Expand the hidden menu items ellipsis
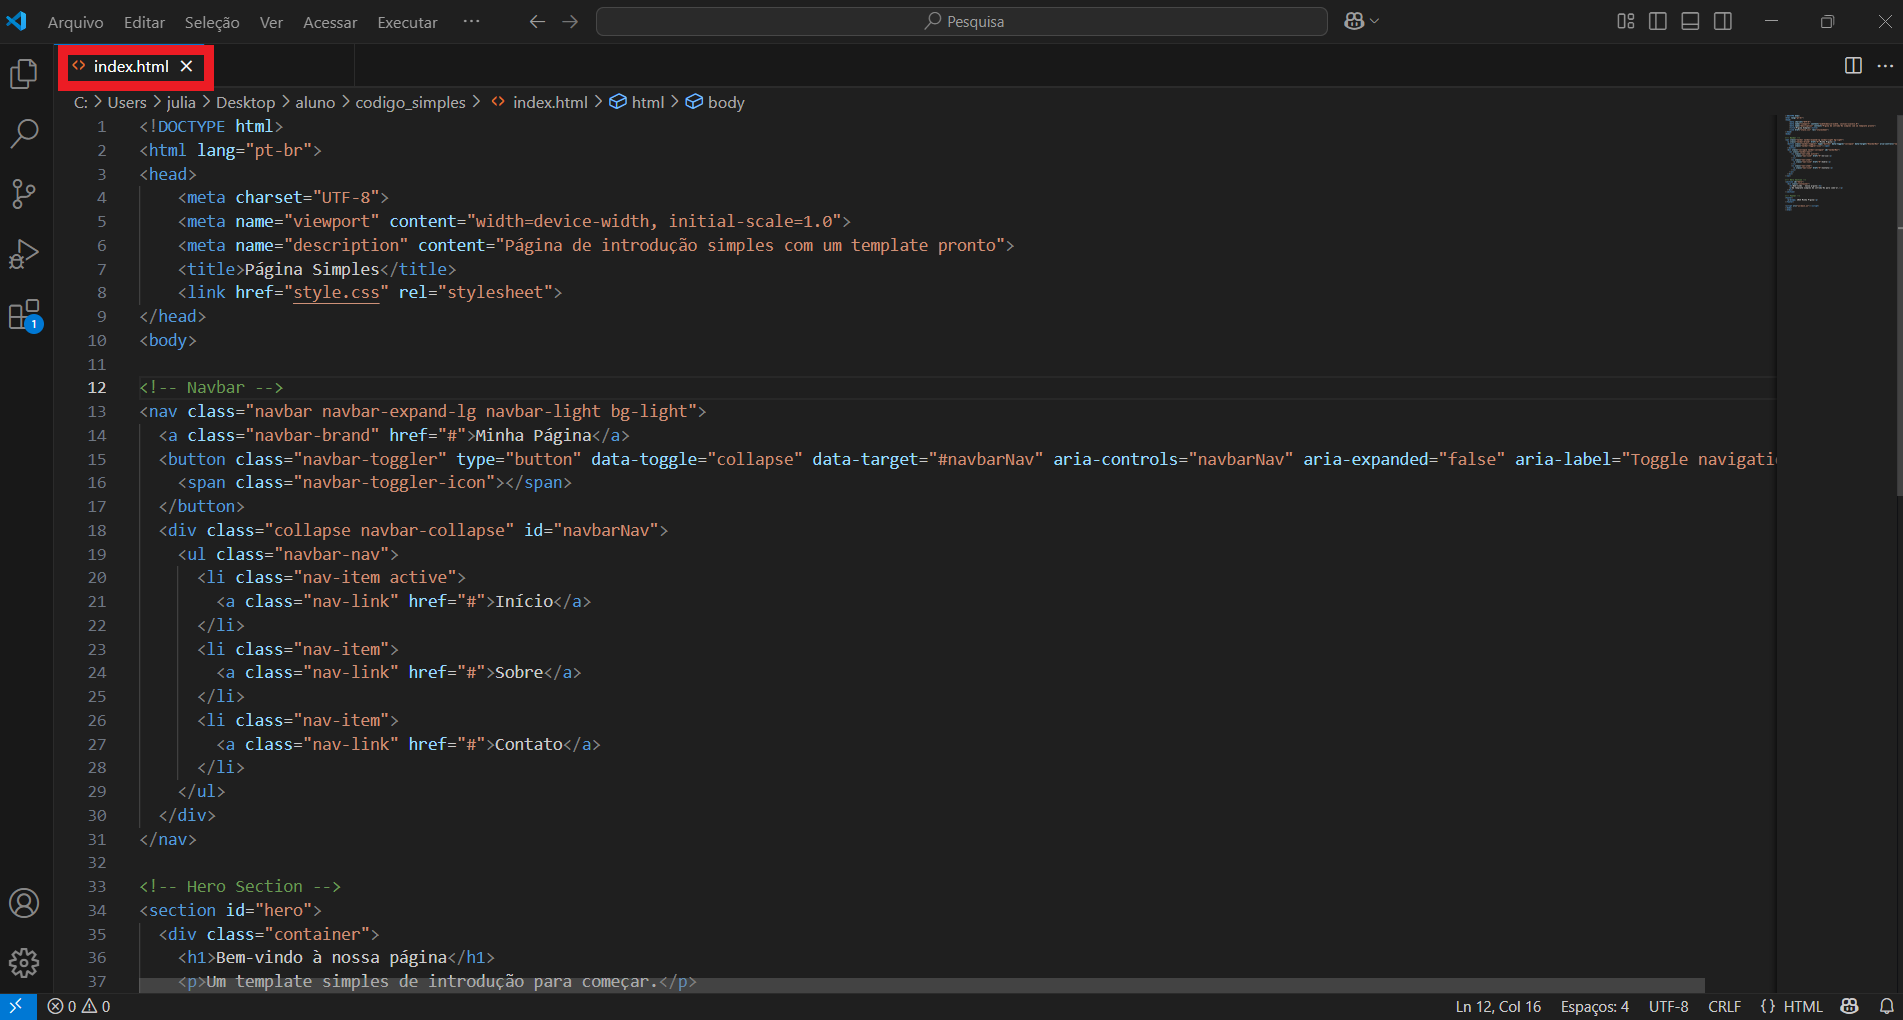This screenshot has height=1020, width=1903. (471, 22)
